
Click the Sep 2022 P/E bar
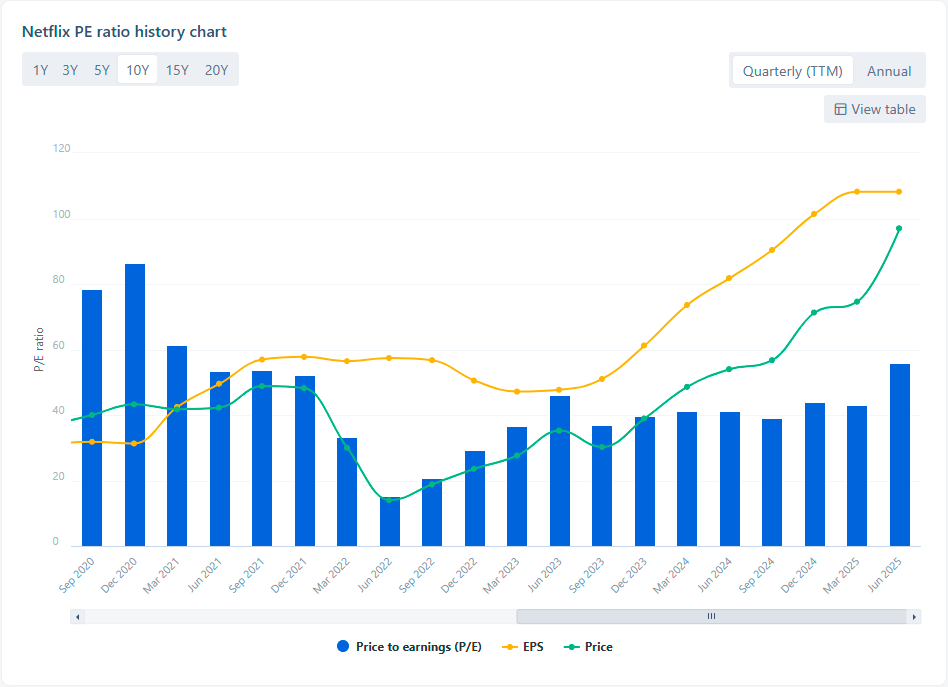pyautogui.click(x=432, y=513)
